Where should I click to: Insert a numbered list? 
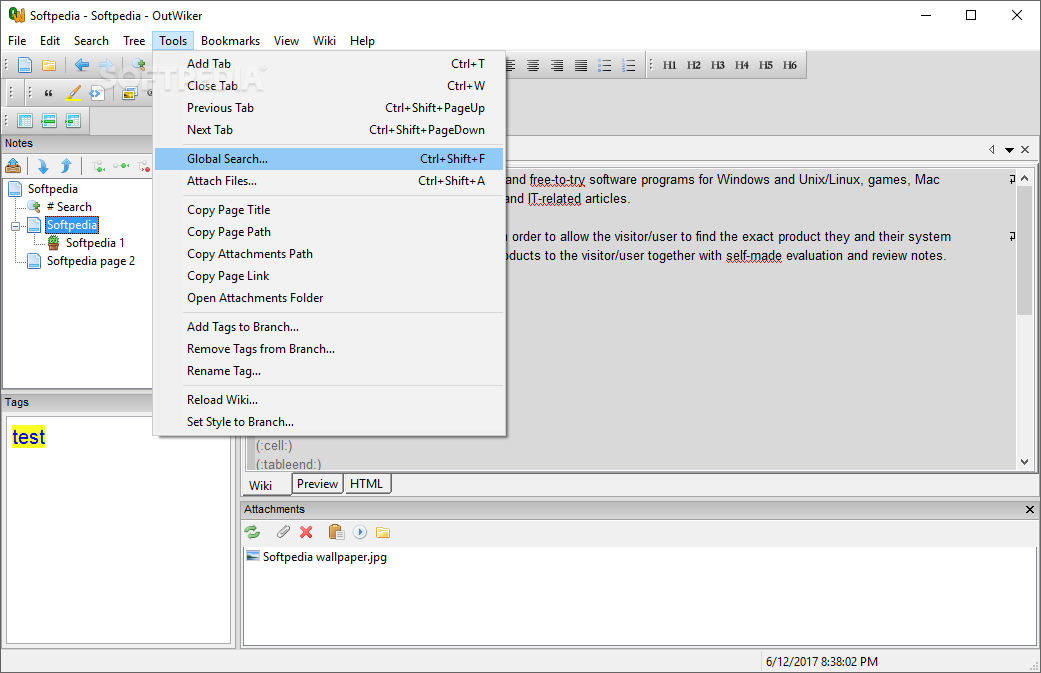pos(629,65)
